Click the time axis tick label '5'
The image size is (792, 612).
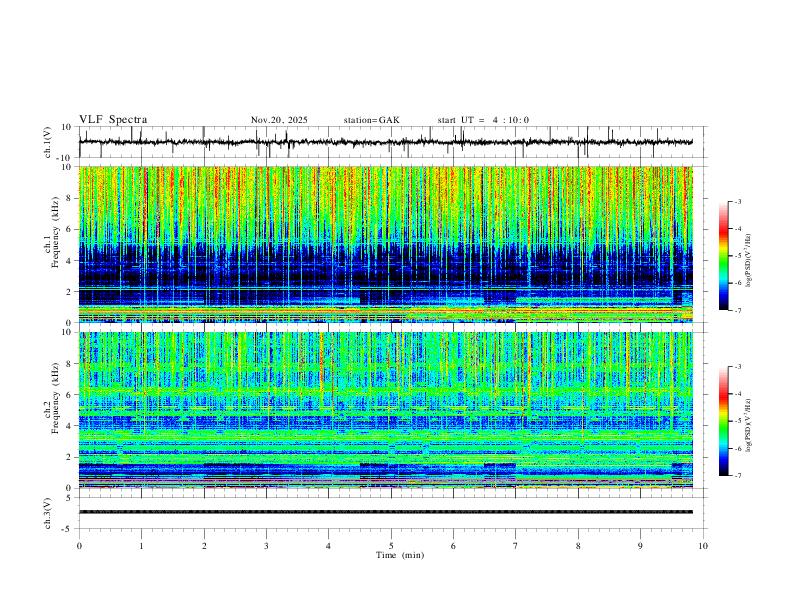391,546
